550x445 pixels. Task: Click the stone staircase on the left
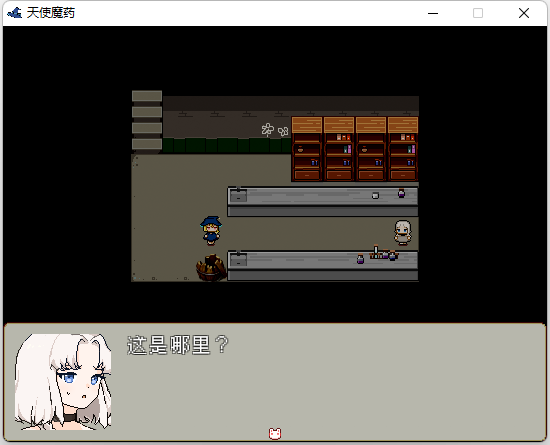coord(147,121)
